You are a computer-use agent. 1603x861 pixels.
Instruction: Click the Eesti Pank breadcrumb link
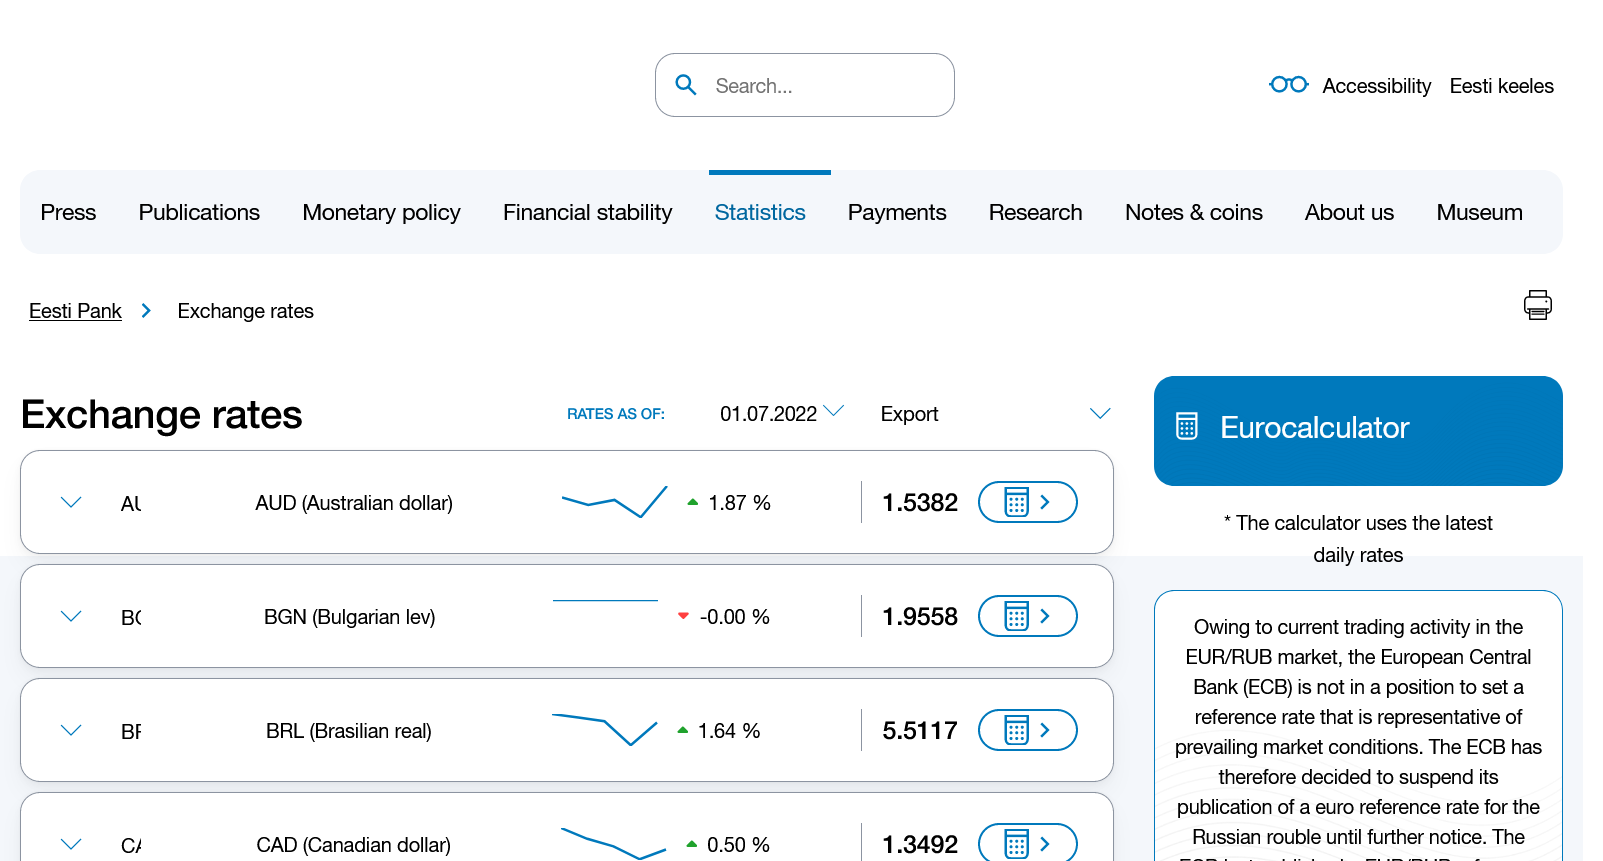(x=75, y=311)
